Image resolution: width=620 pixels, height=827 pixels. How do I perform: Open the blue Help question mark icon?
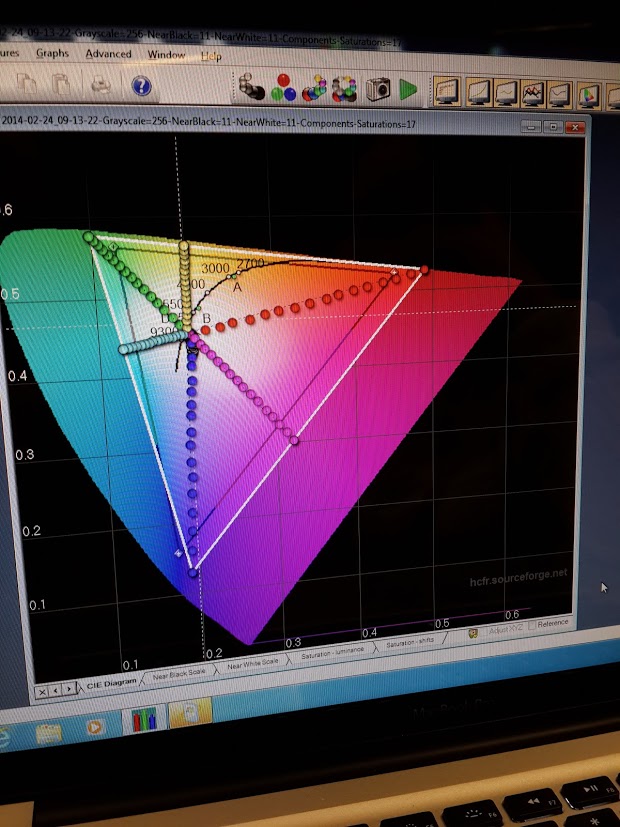pyautogui.click(x=141, y=86)
